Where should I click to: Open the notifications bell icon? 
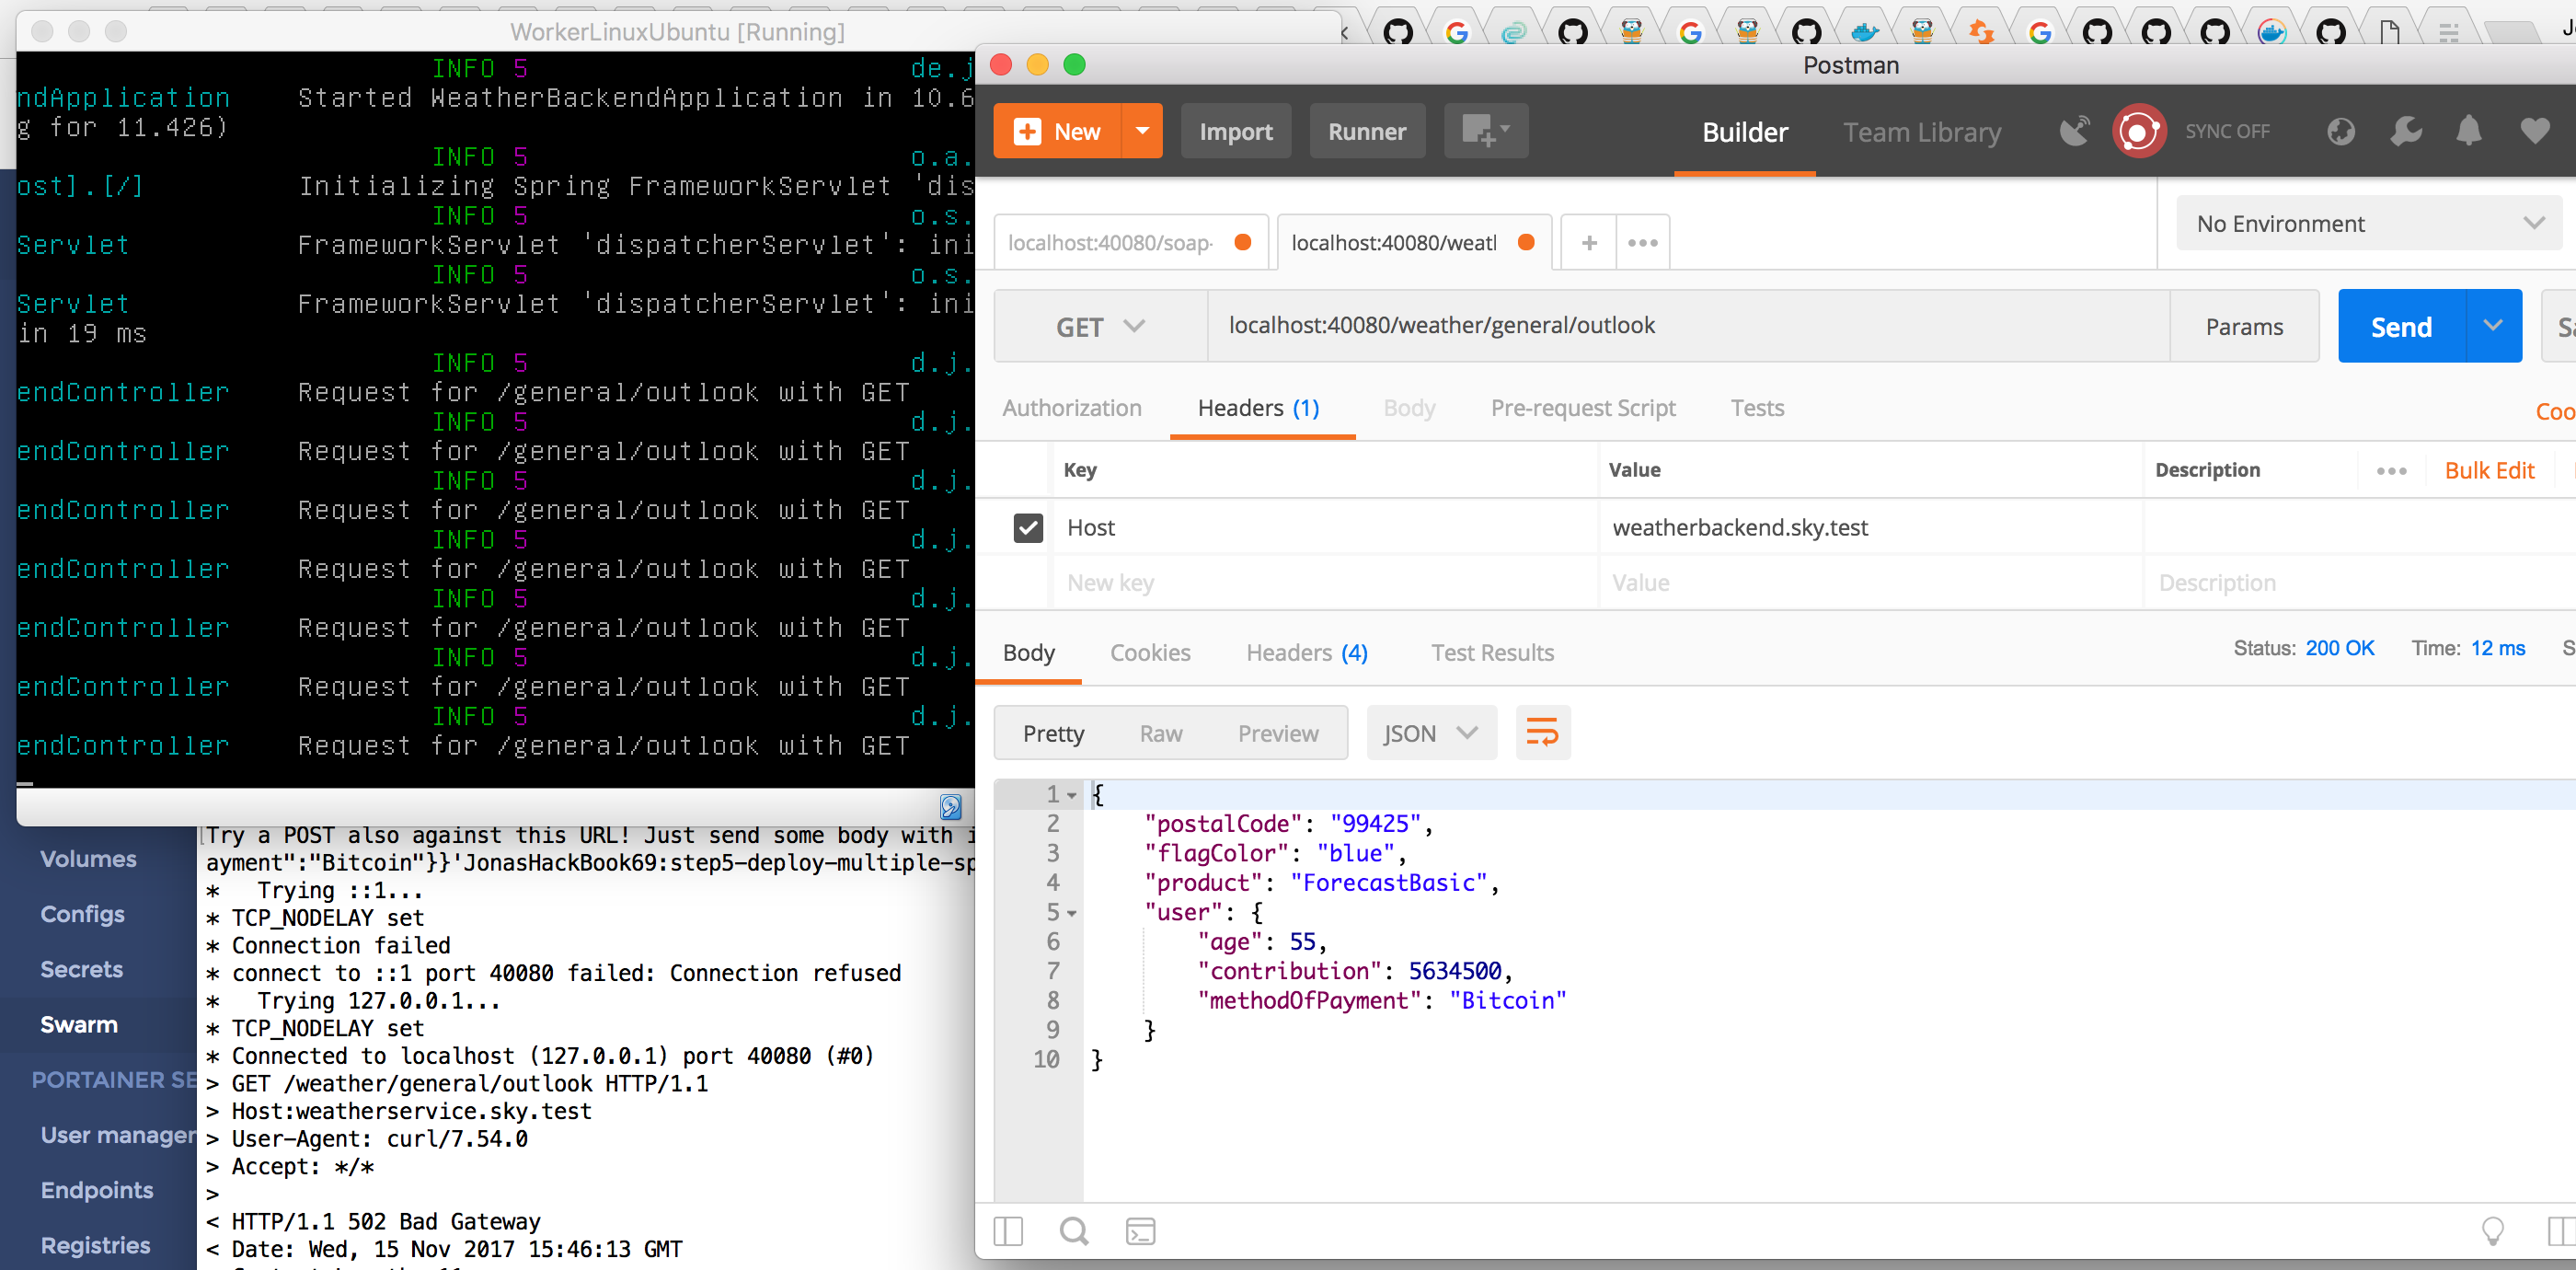tap(2469, 131)
